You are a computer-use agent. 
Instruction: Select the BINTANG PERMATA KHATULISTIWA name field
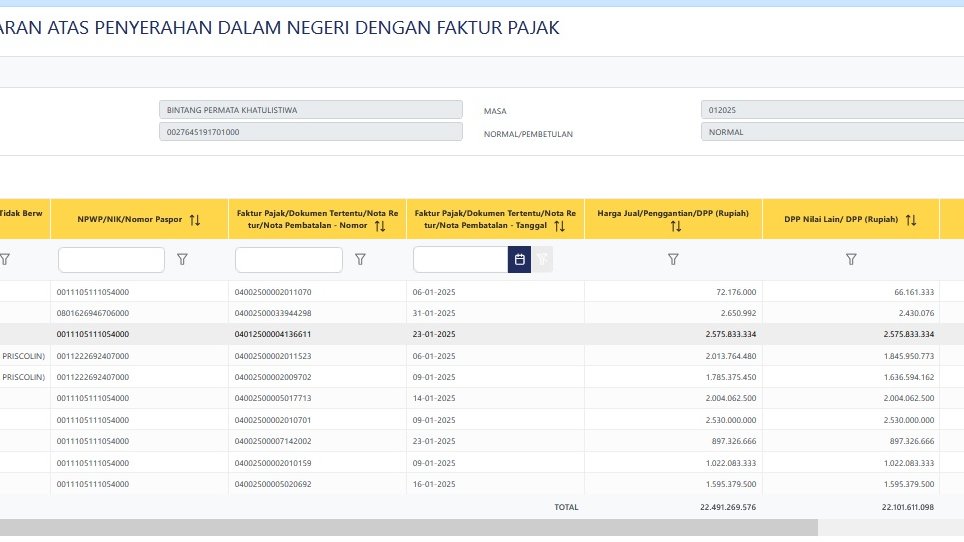310,110
